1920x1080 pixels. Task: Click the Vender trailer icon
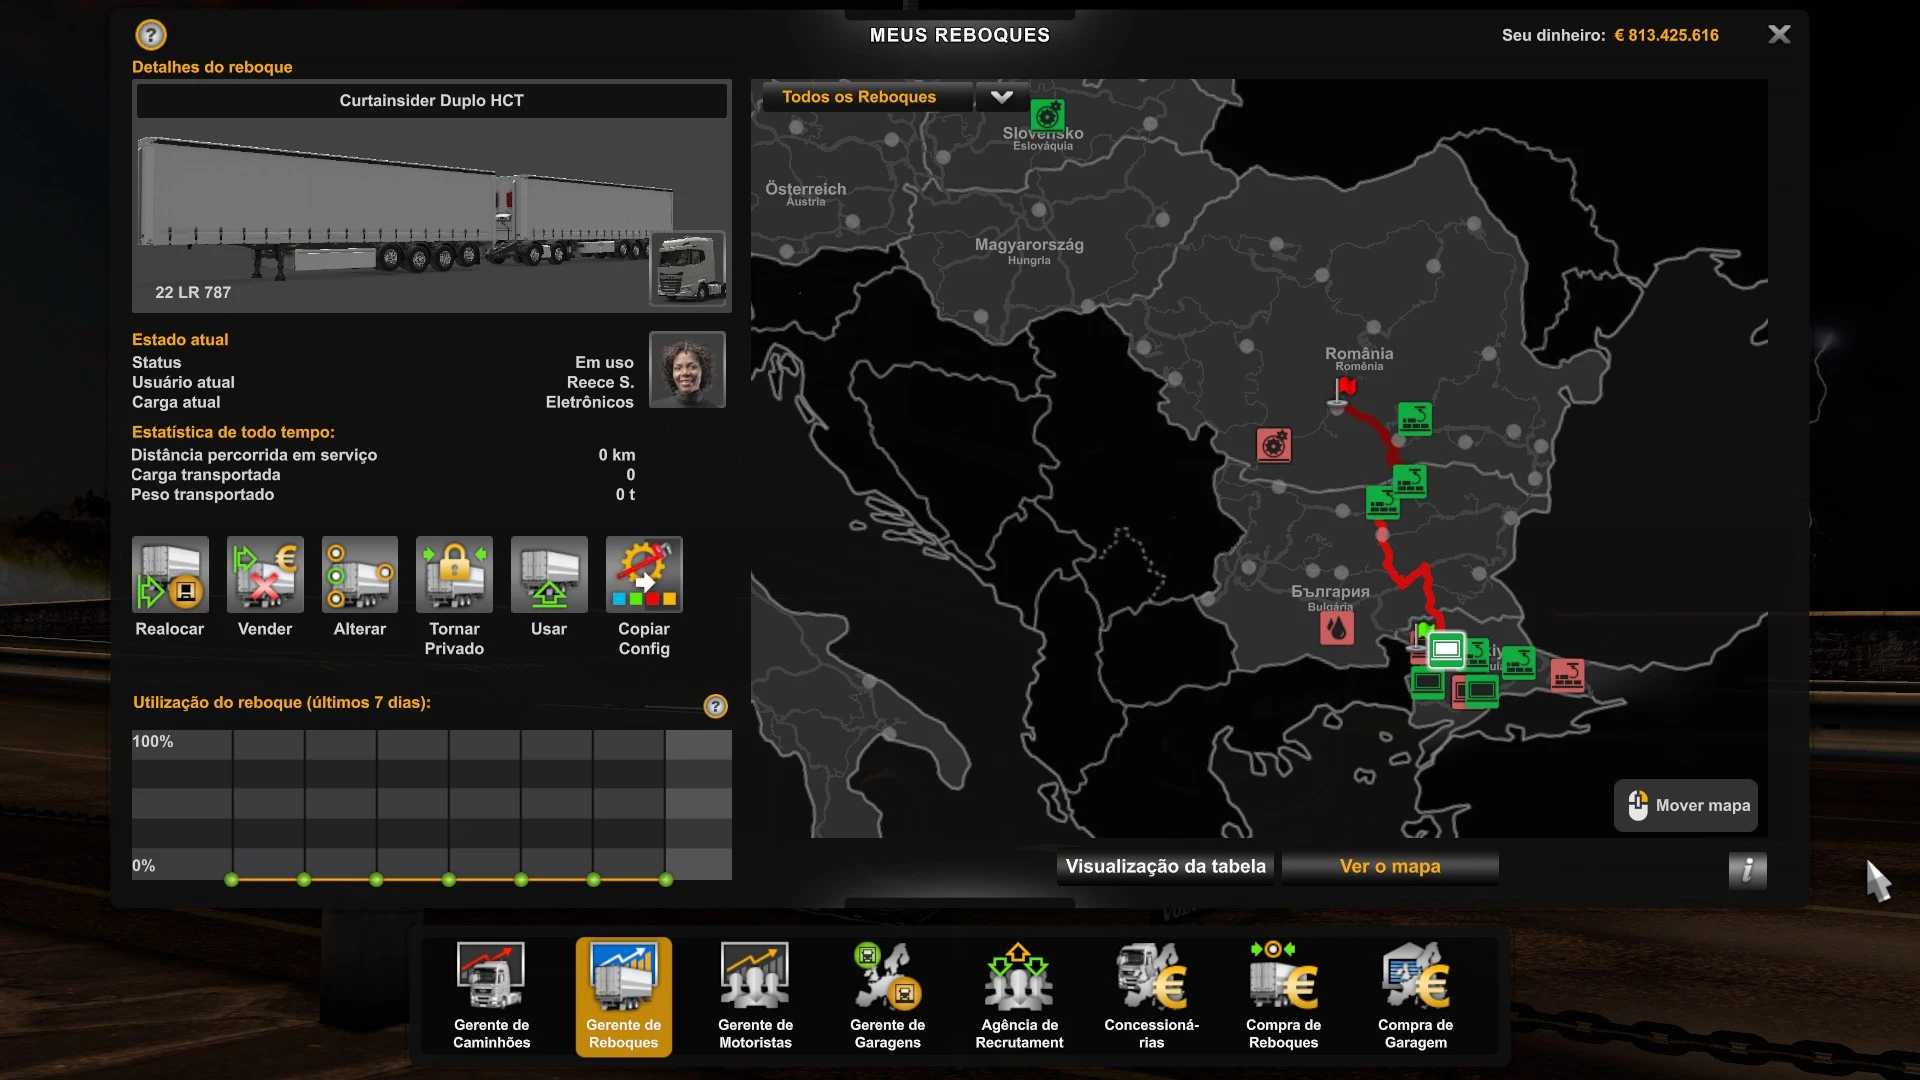(265, 575)
